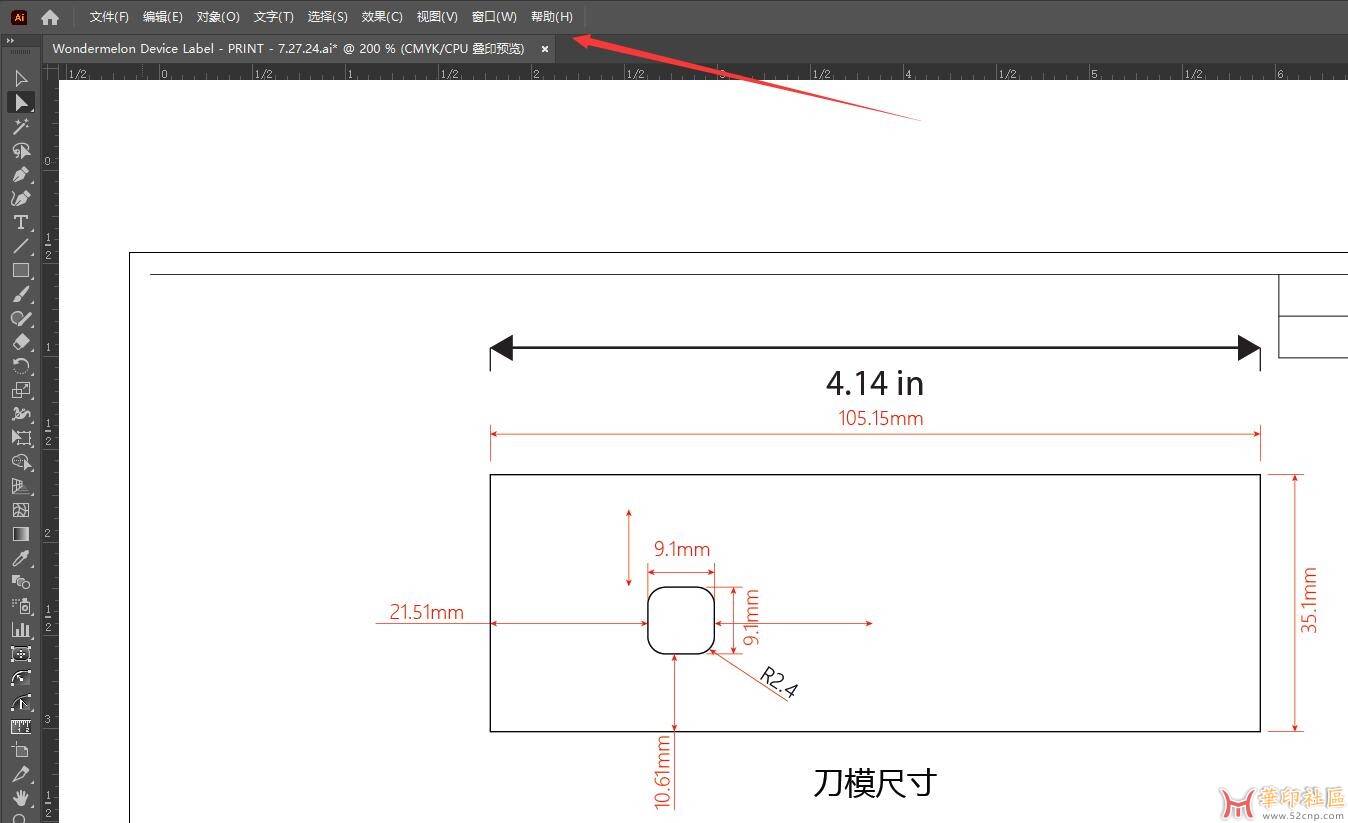Image resolution: width=1348 pixels, height=823 pixels.
Task: Select the Perspective Grid tool
Action: click(x=21, y=486)
